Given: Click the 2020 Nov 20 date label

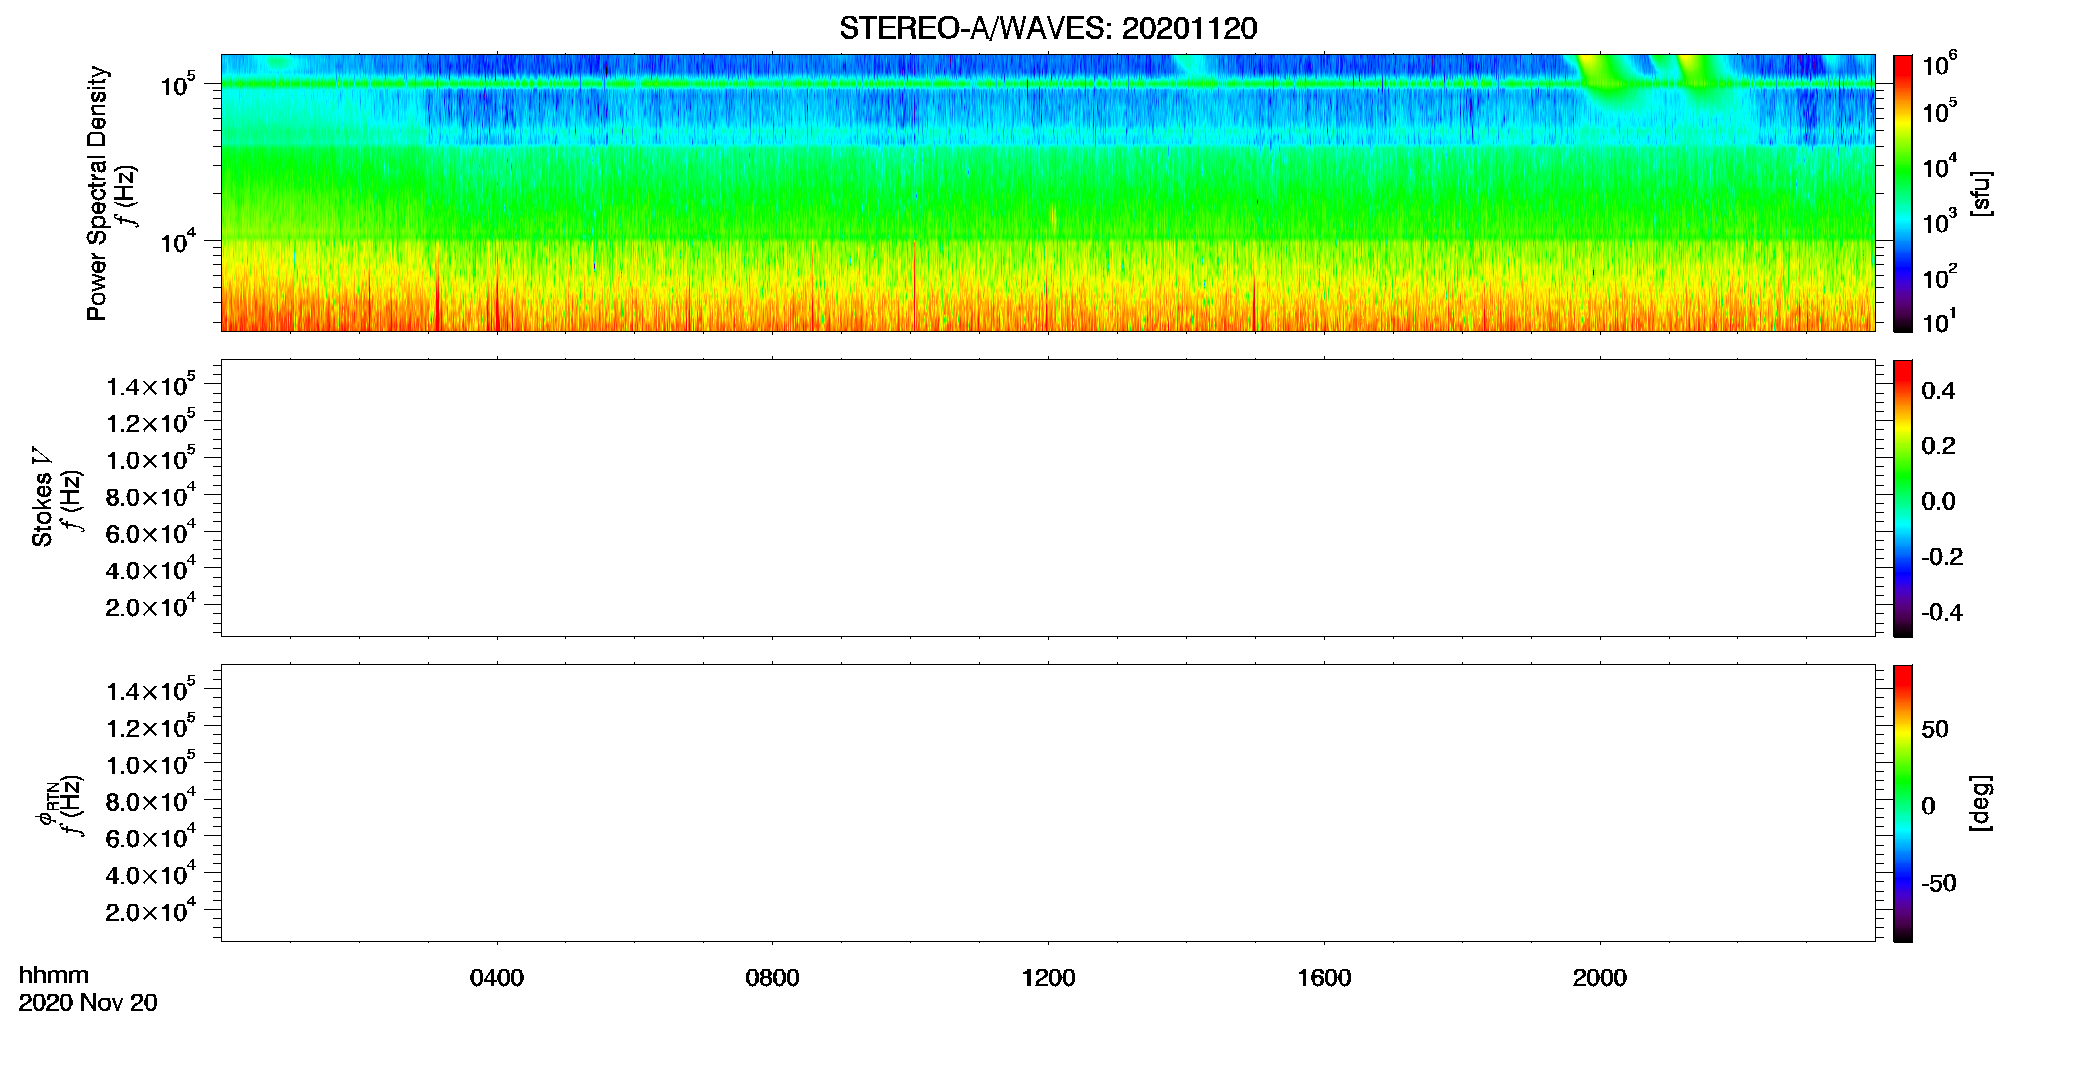Looking at the screenshot, I should click(88, 1003).
